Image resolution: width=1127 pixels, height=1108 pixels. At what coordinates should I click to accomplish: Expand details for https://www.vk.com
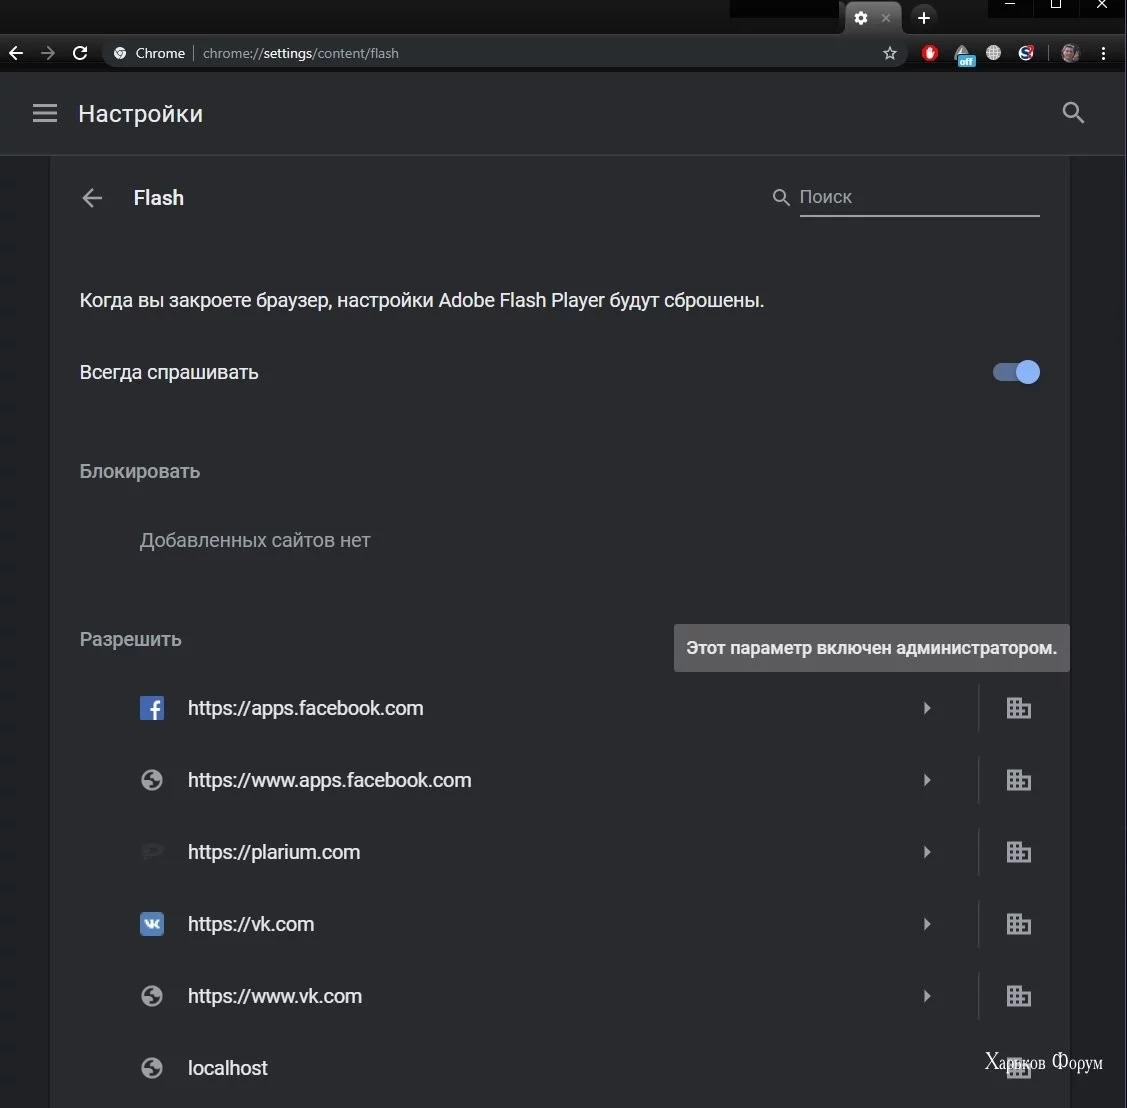tap(927, 996)
